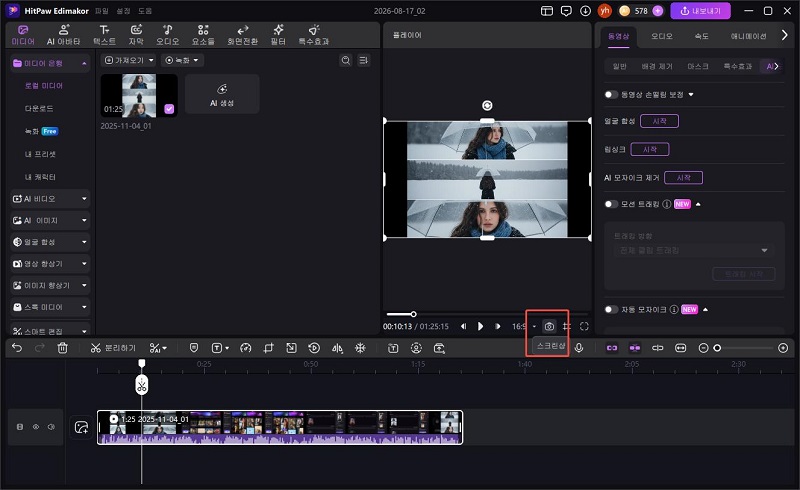Select the crop tool in timeline toolbar
The width and height of the screenshot is (800, 490).
268,348
